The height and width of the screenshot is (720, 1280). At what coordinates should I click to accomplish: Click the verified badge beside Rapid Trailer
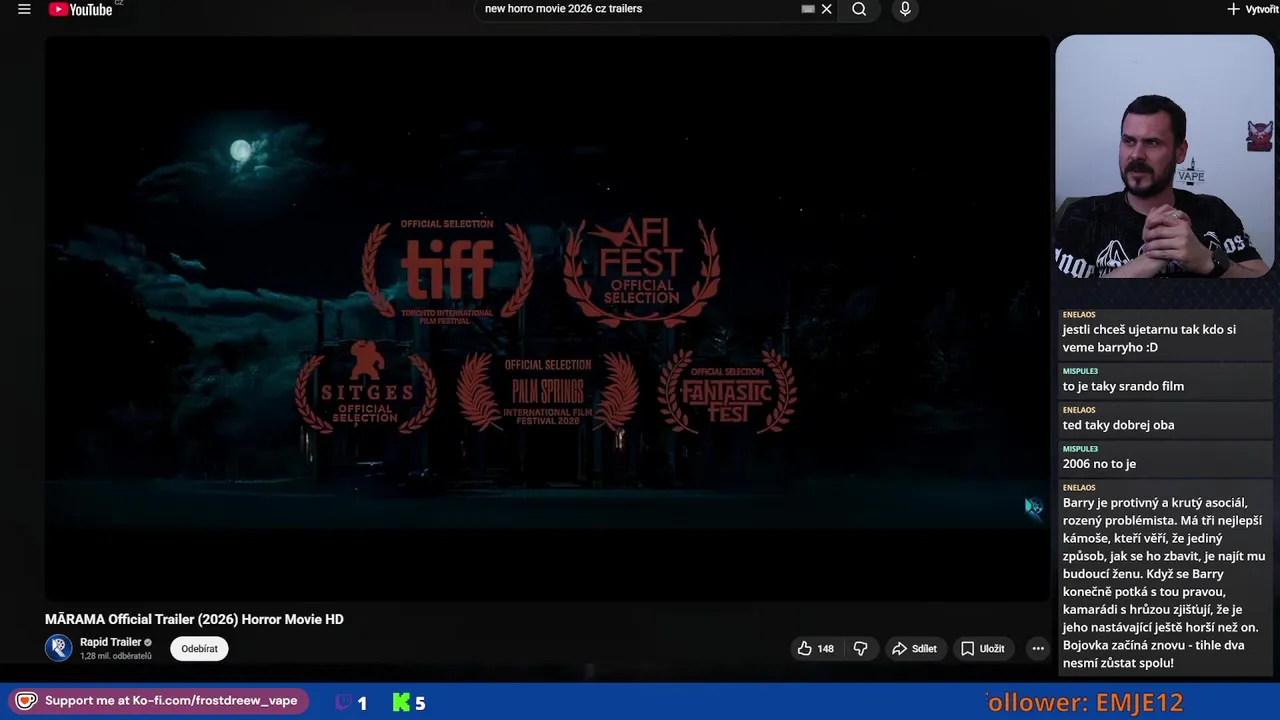pyautogui.click(x=148, y=643)
